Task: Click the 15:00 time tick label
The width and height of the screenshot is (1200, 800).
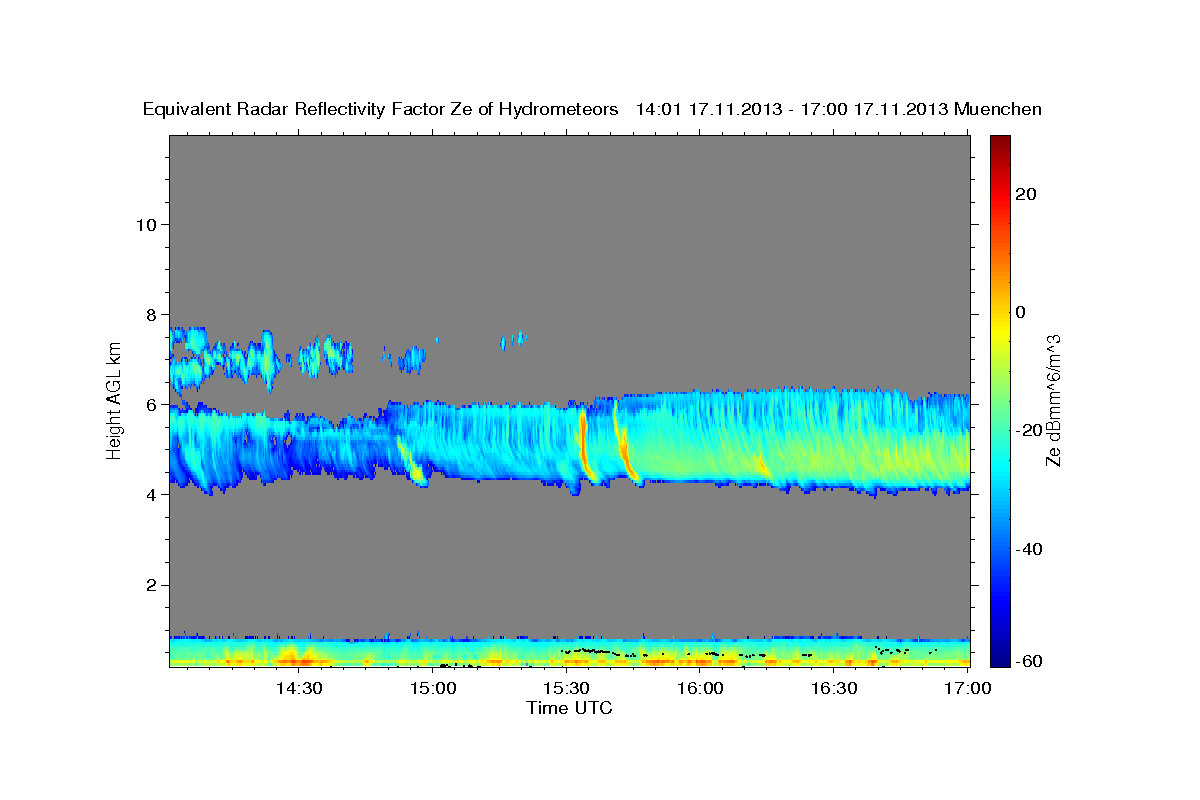Action: [x=433, y=688]
